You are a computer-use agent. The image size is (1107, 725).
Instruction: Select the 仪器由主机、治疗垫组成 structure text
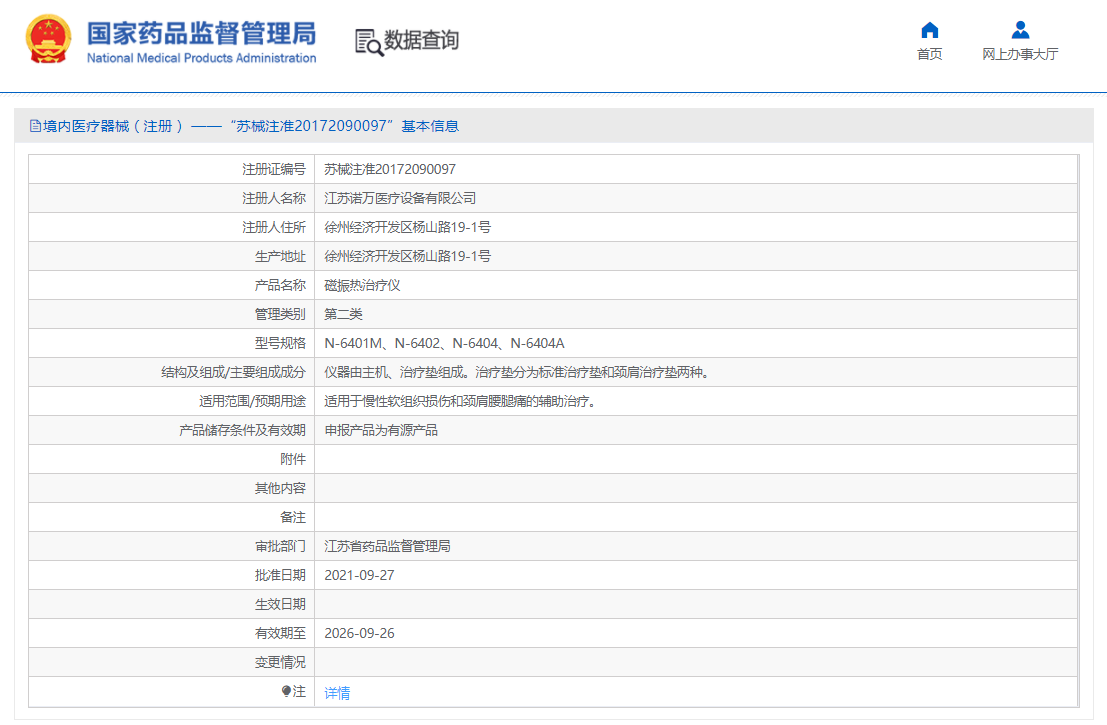516,372
